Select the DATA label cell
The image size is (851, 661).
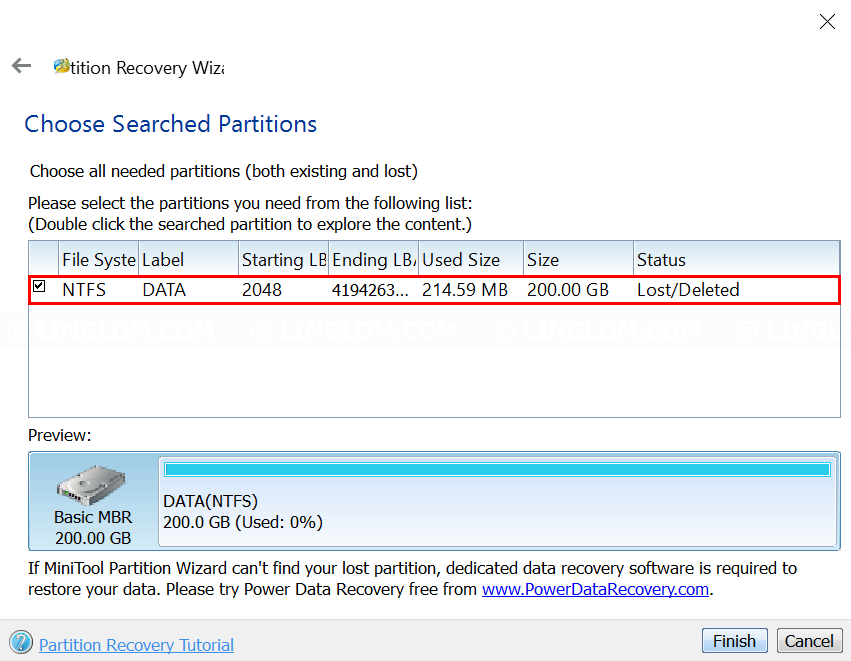164,290
